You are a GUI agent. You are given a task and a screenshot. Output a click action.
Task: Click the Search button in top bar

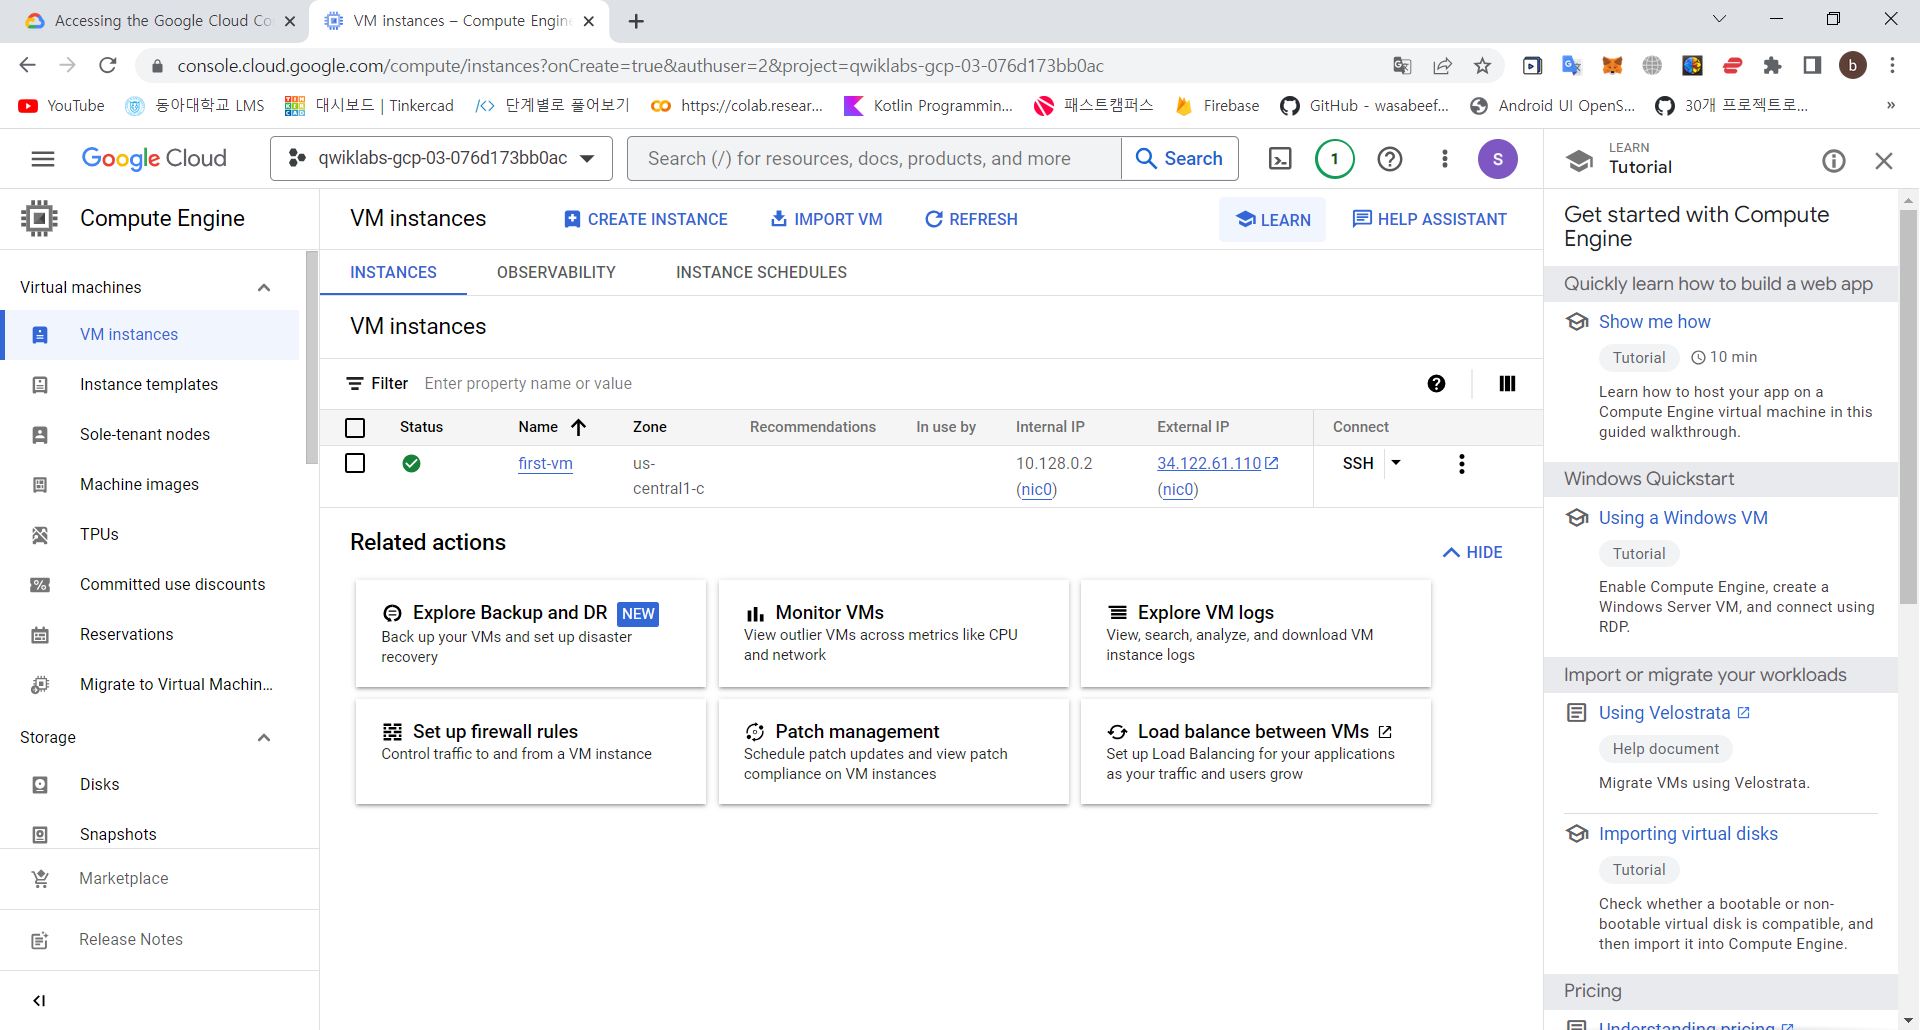coord(1180,158)
